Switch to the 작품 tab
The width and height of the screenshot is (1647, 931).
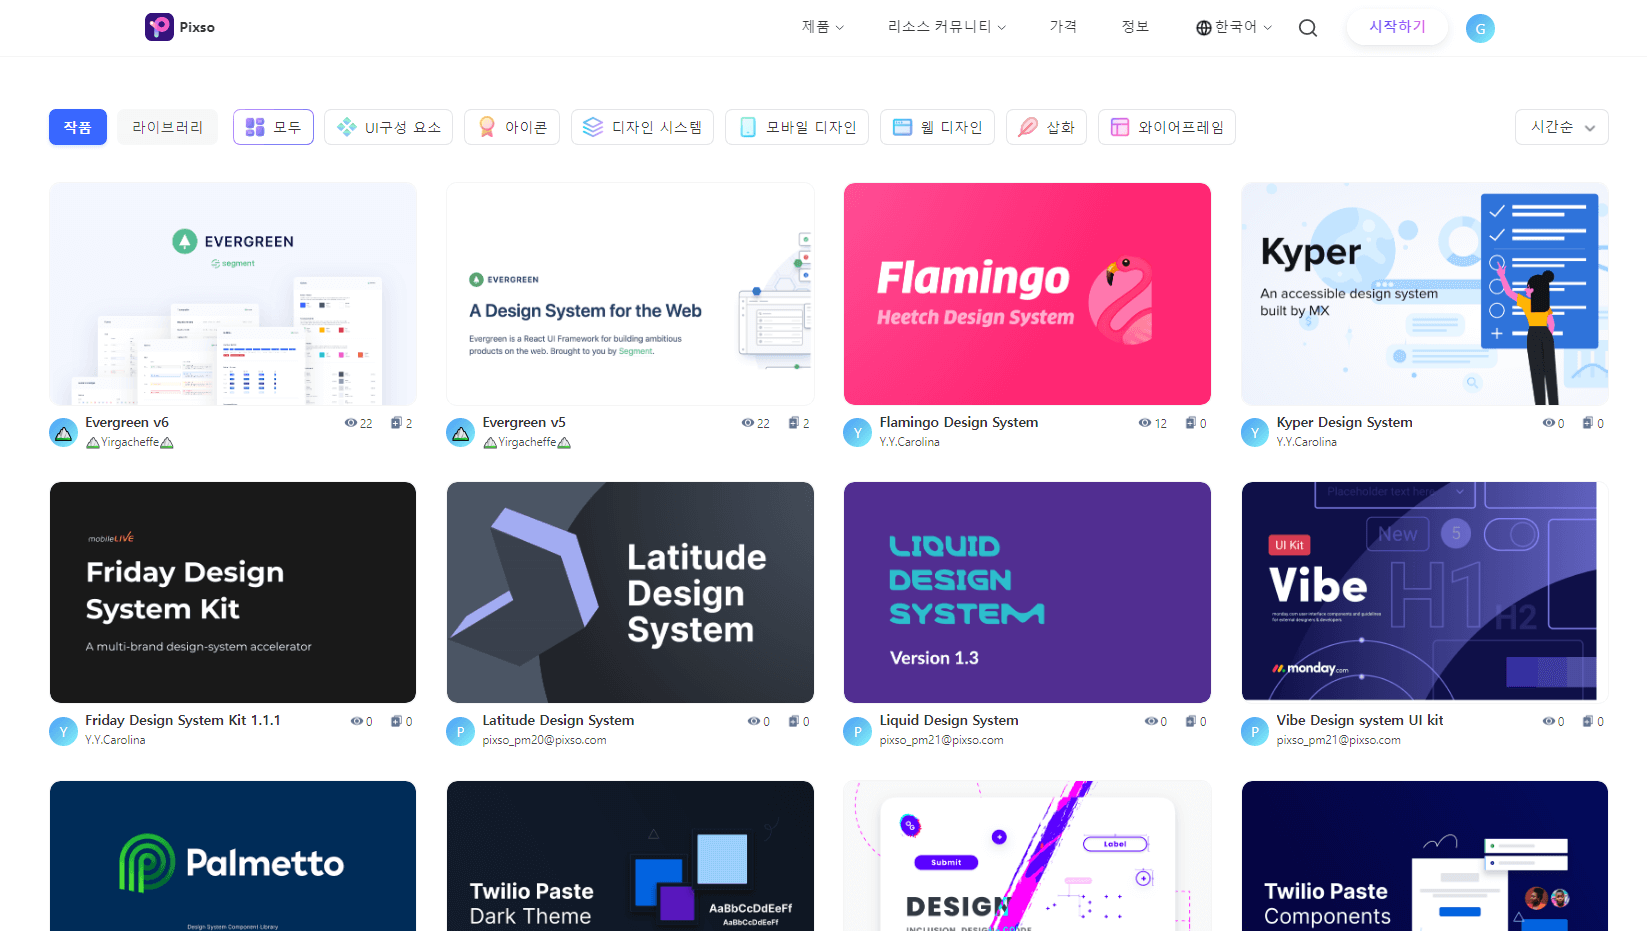[78, 127]
